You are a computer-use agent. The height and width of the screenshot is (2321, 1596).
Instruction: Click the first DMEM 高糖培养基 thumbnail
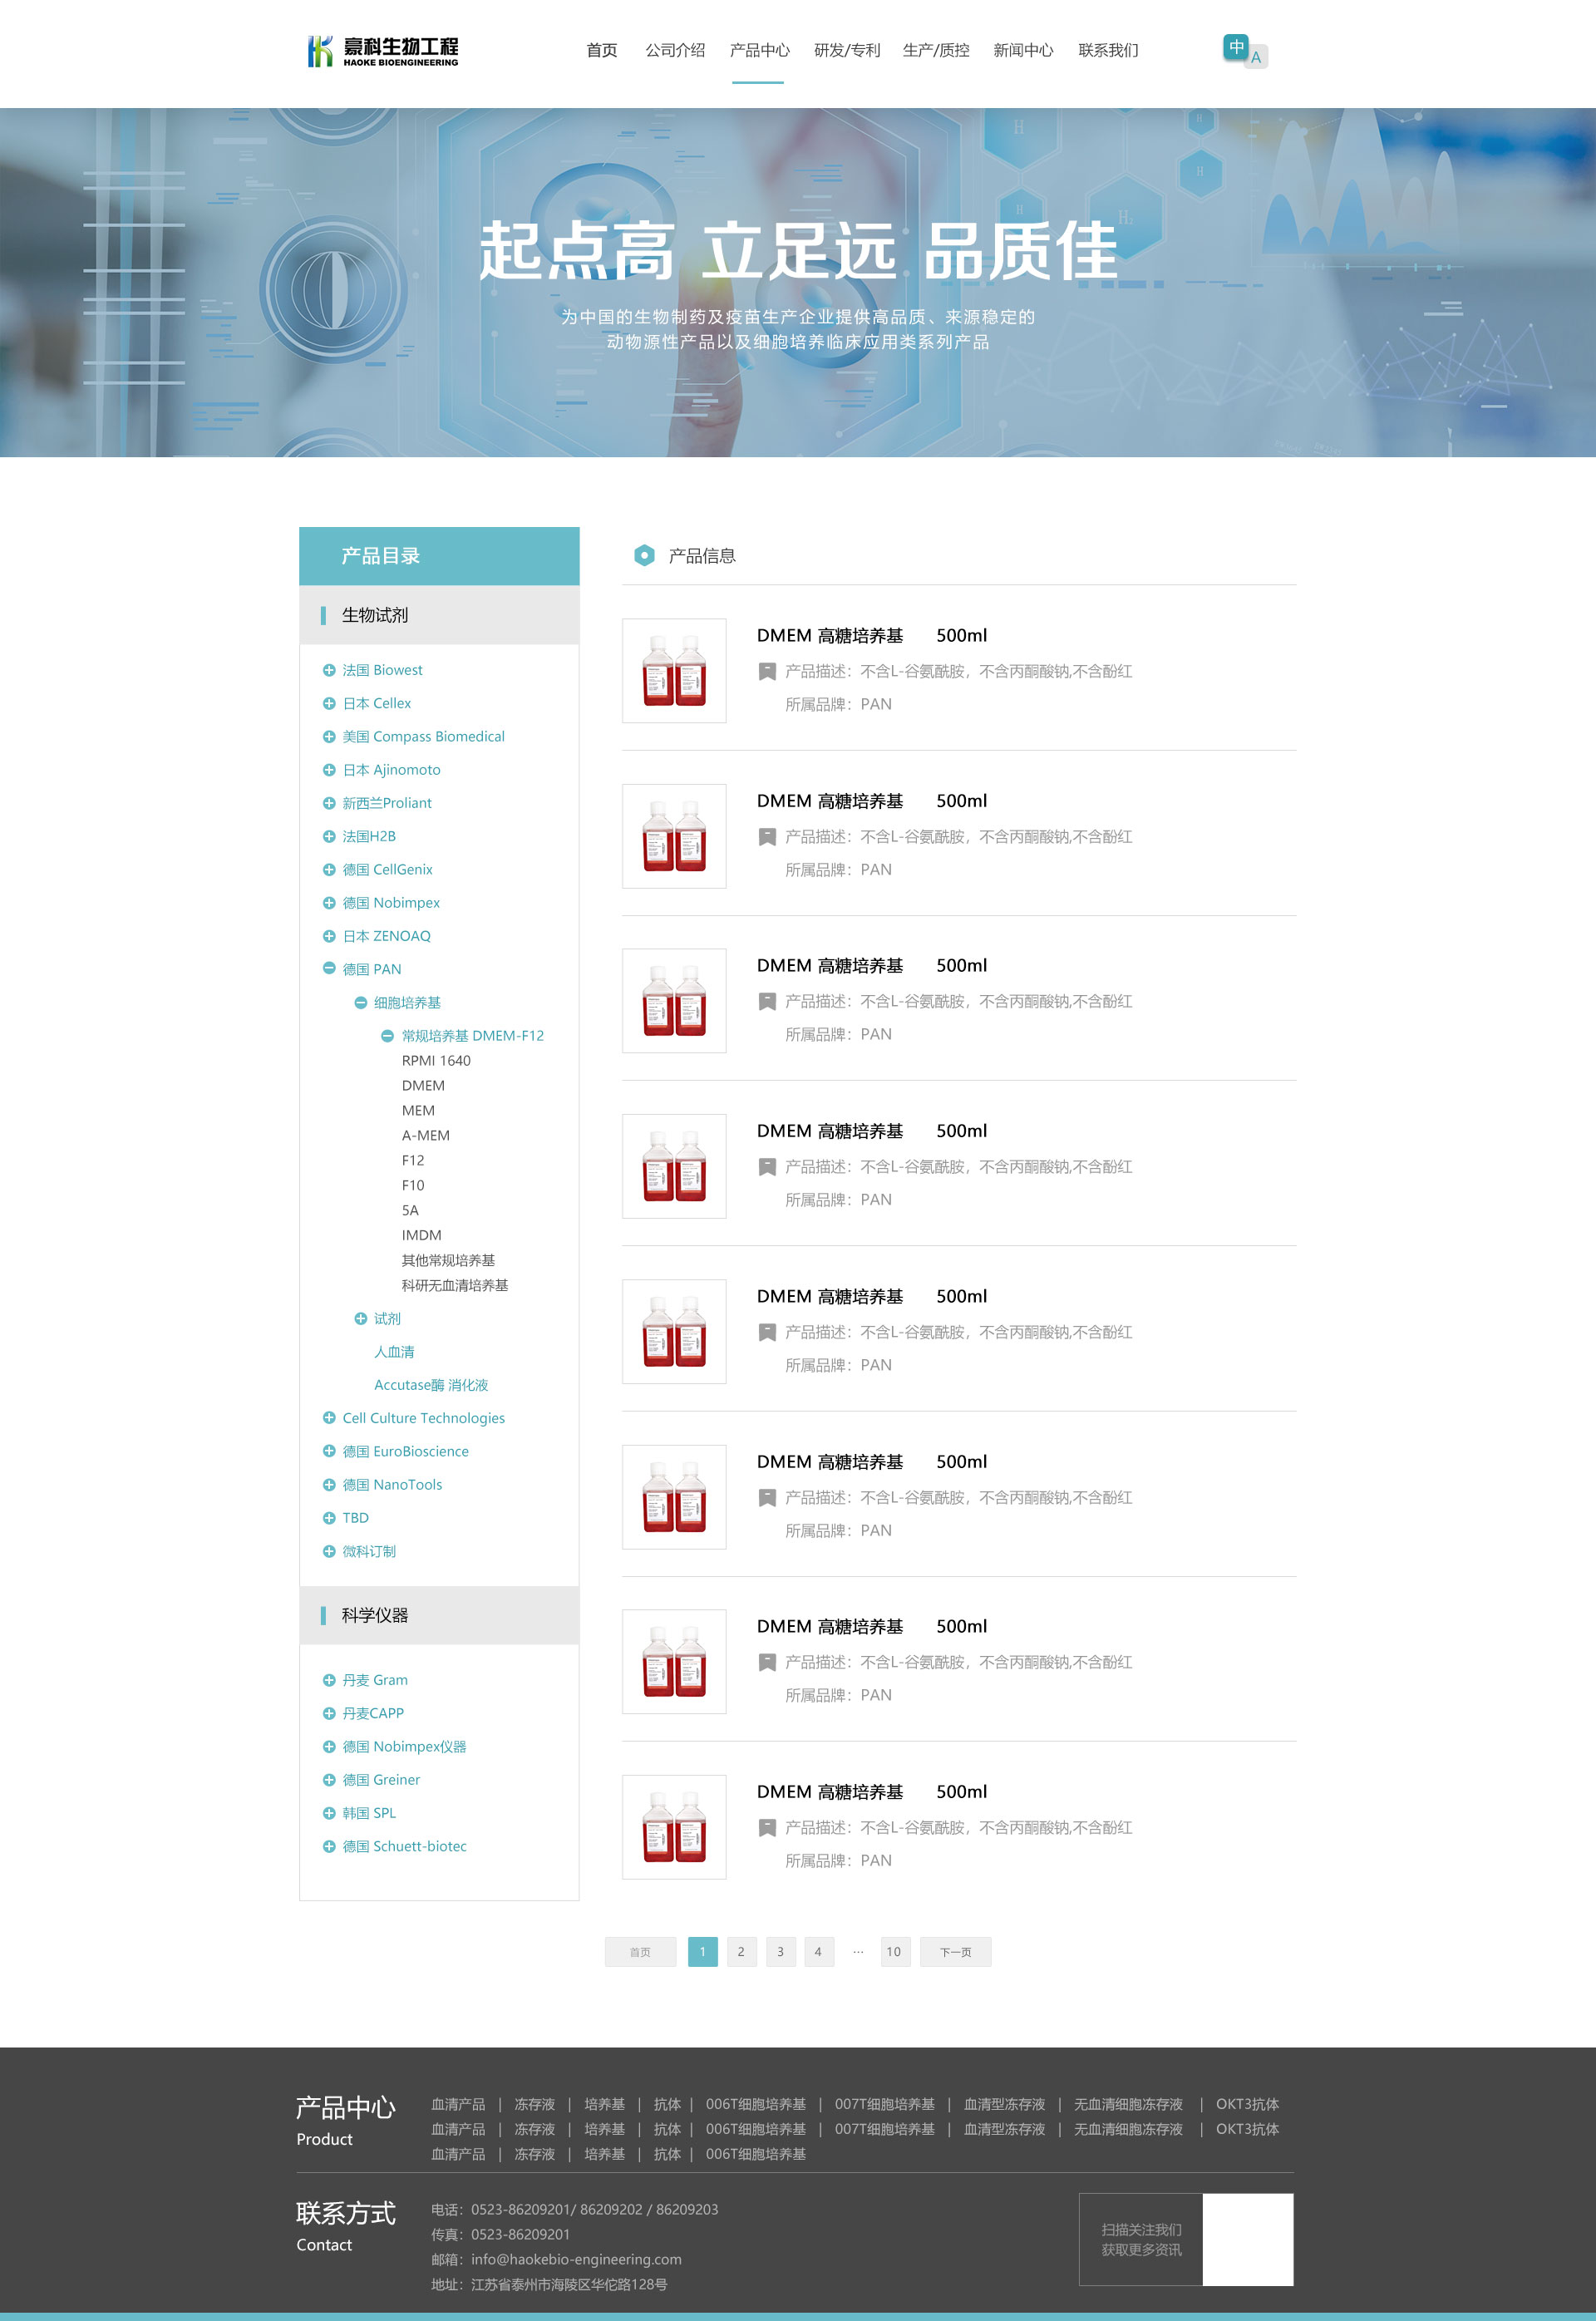(x=676, y=670)
